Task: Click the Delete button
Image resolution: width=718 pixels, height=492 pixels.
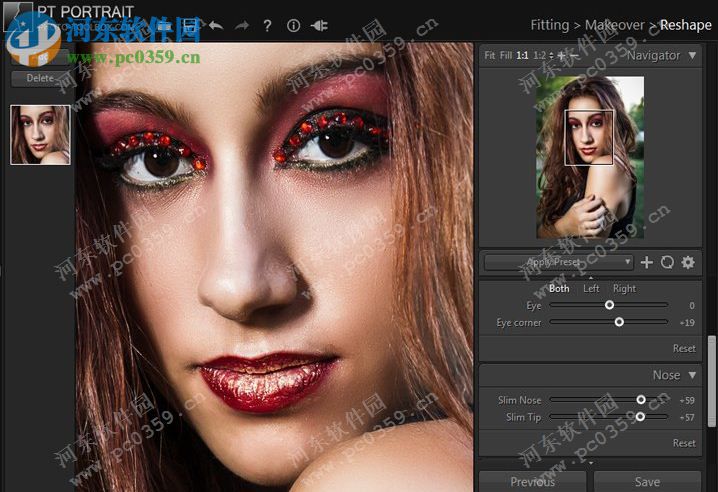Action: click(40, 78)
